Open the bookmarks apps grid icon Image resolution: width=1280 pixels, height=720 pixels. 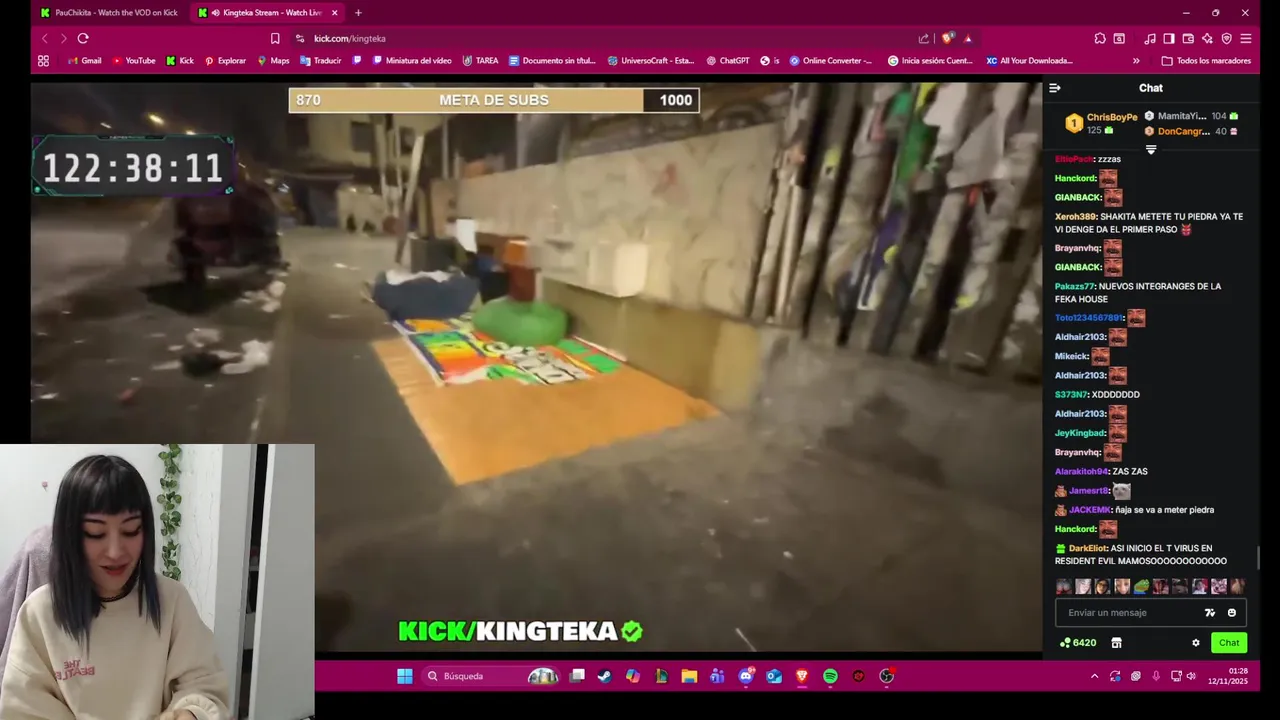click(x=43, y=61)
